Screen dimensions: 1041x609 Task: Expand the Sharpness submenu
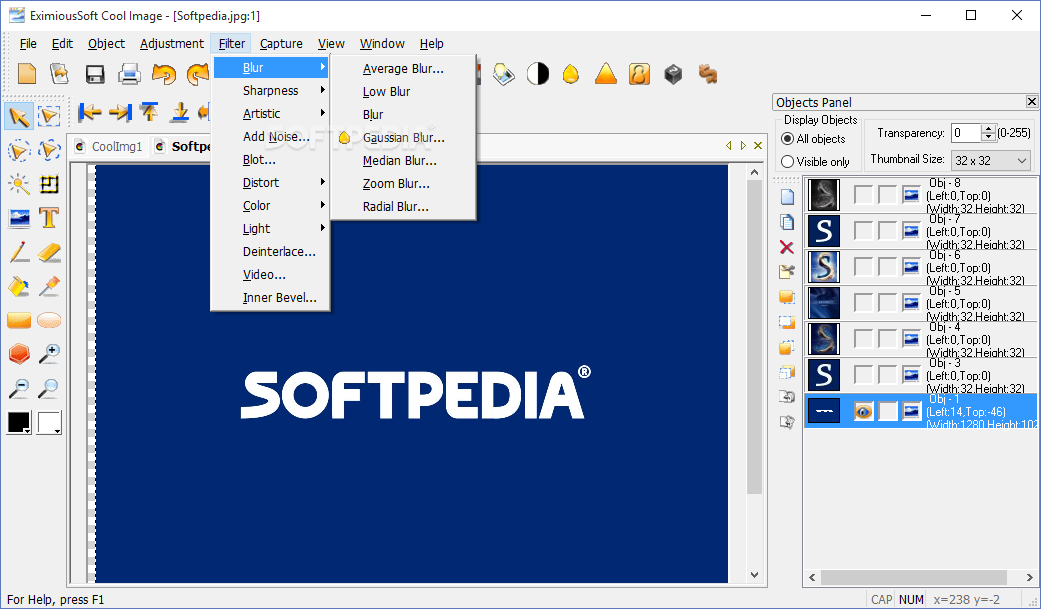pyautogui.click(x=270, y=90)
